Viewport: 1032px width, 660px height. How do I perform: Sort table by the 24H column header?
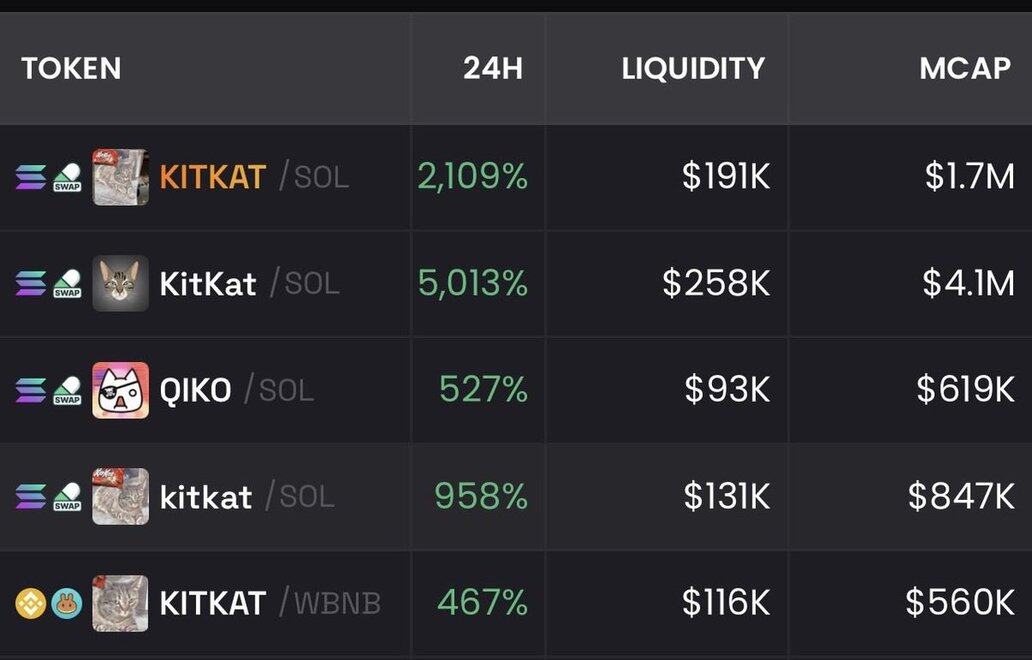(492, 68)
